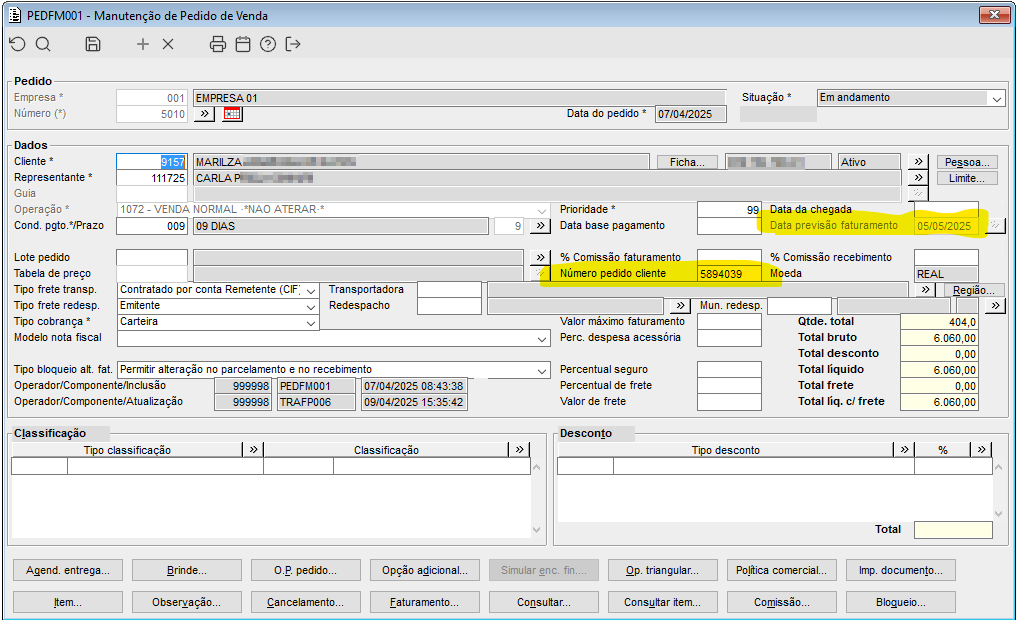1016x620 pixels.
Task: Click the Brinde... button
Action: 187,570
